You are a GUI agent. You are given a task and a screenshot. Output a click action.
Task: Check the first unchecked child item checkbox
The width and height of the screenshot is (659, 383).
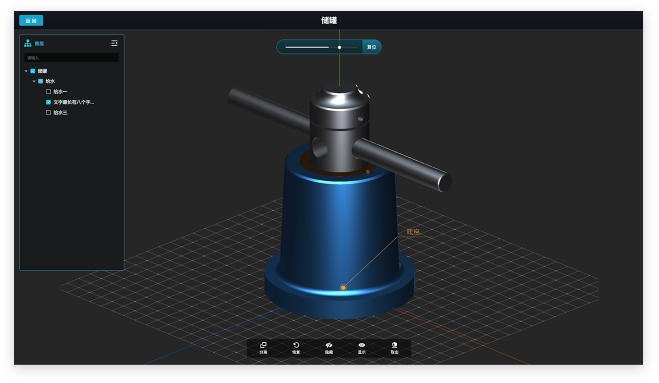(48, 92)
